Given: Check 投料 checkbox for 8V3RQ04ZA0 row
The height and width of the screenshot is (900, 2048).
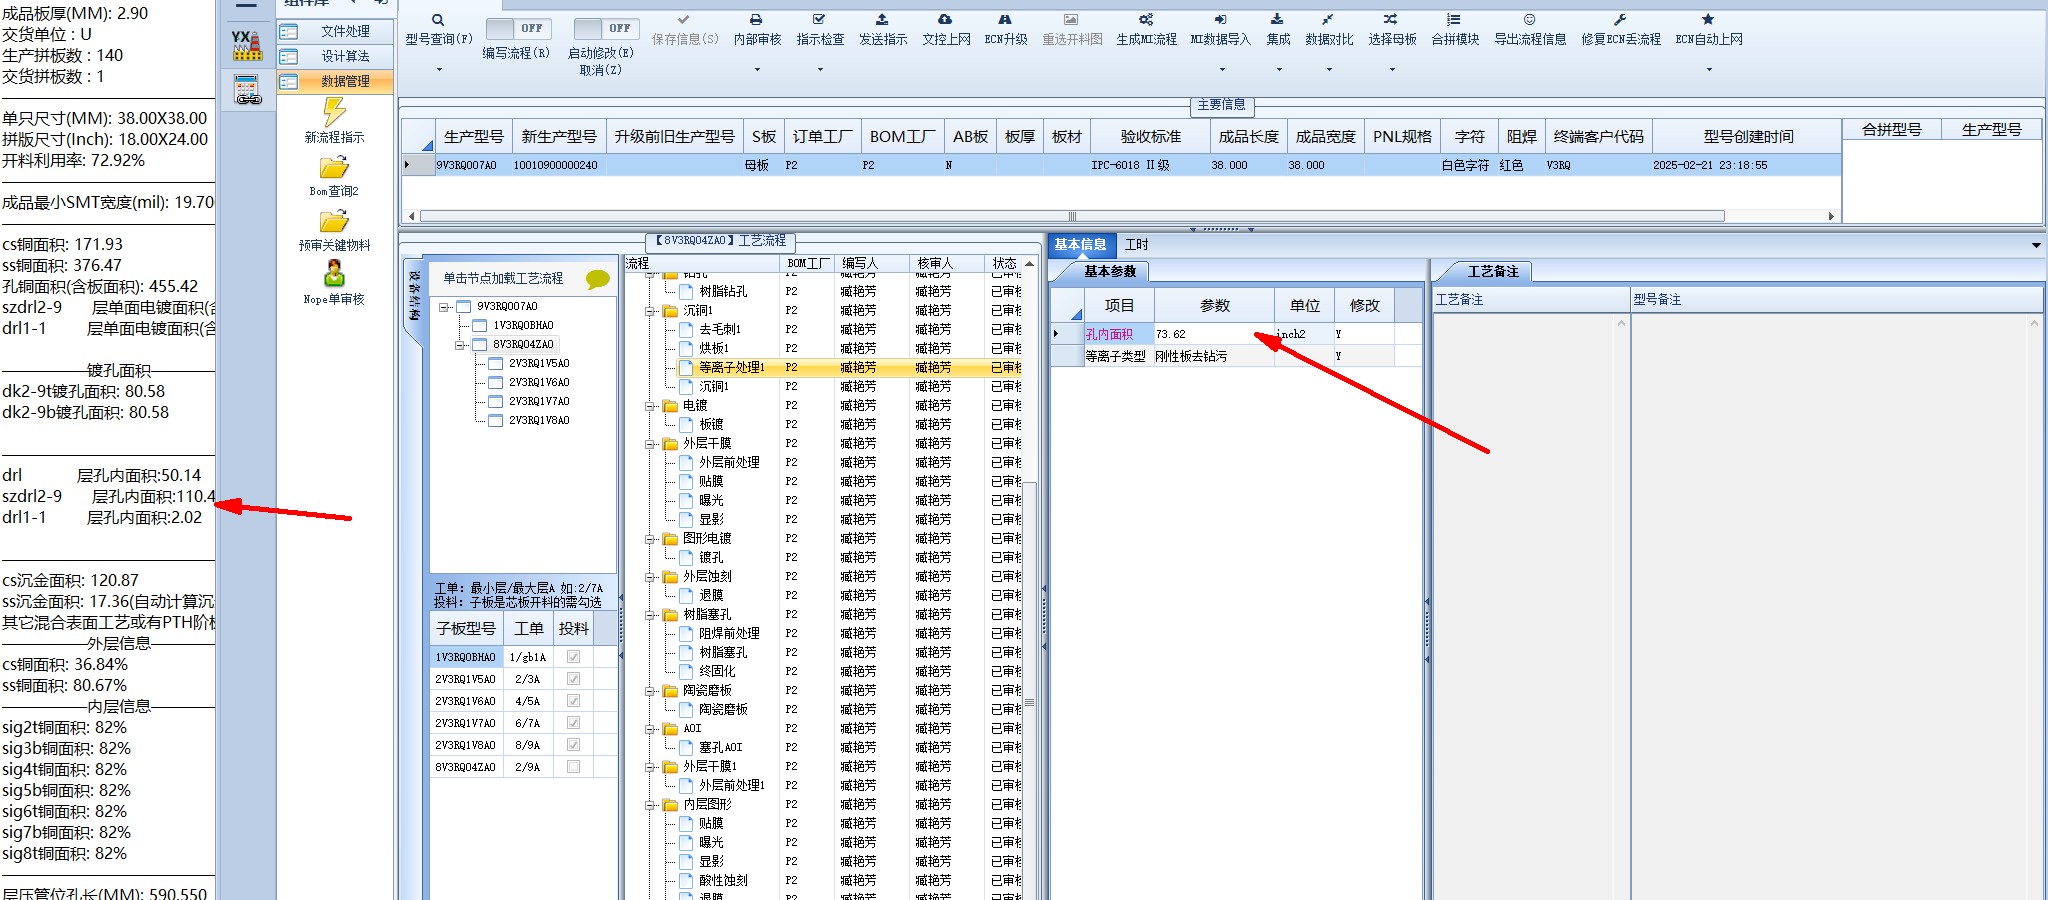Looking at the screenshot, I should coord(573,767).
